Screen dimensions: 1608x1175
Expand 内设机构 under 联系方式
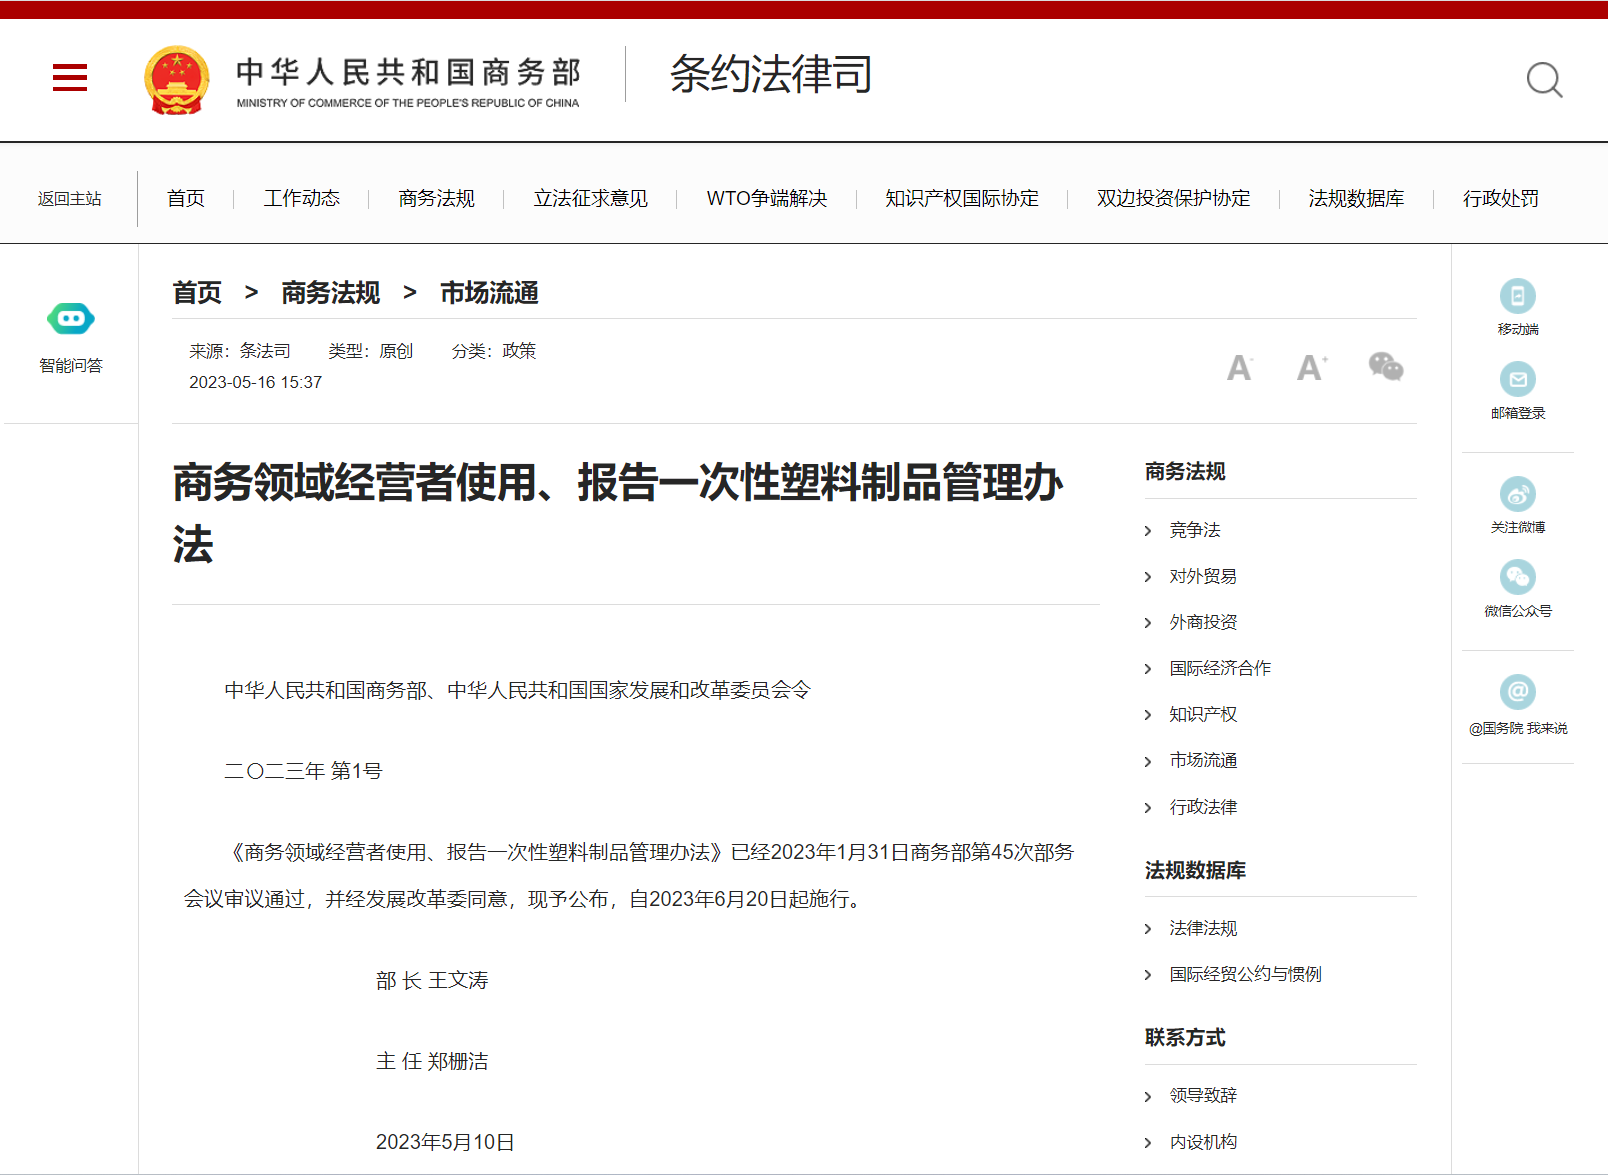tap(1202, 1141)
